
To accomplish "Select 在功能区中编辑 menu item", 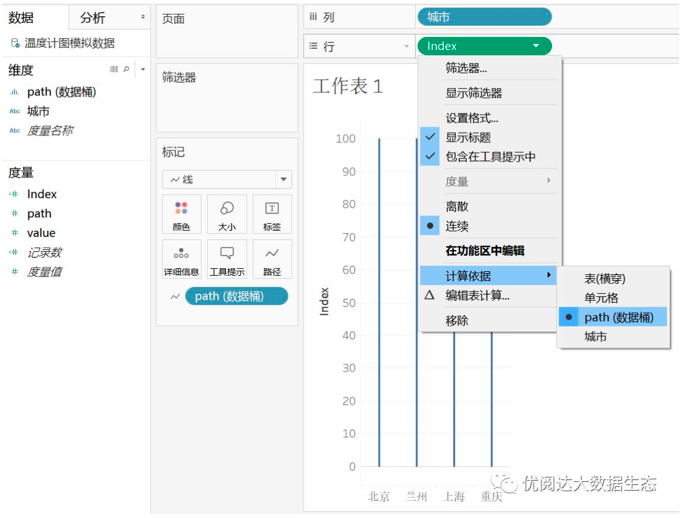I will pyautogui.click(x=485, y=250).
